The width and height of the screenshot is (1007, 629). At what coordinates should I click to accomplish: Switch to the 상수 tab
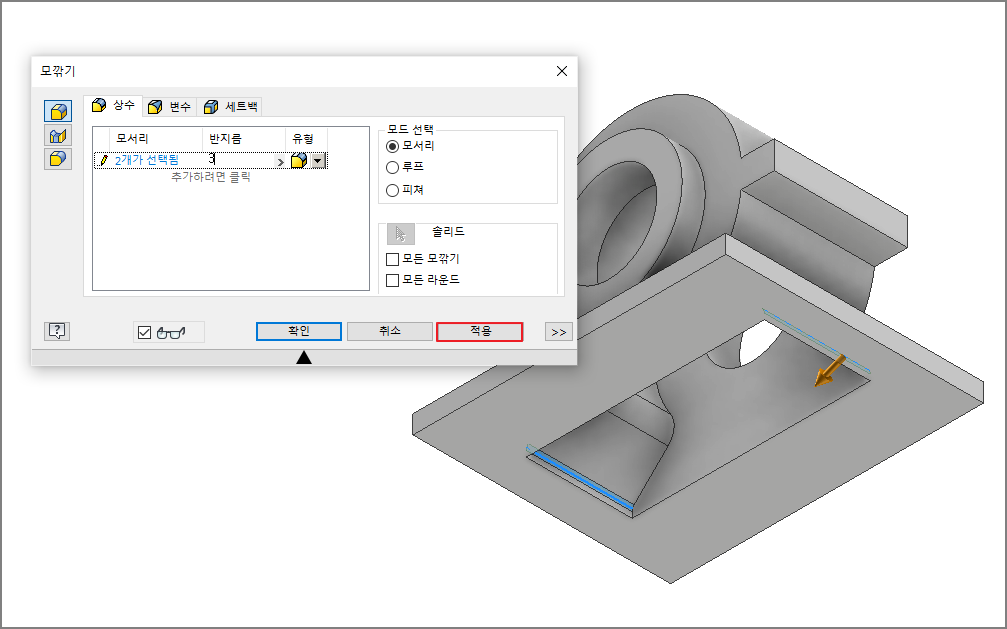click(x=114, y=105)
